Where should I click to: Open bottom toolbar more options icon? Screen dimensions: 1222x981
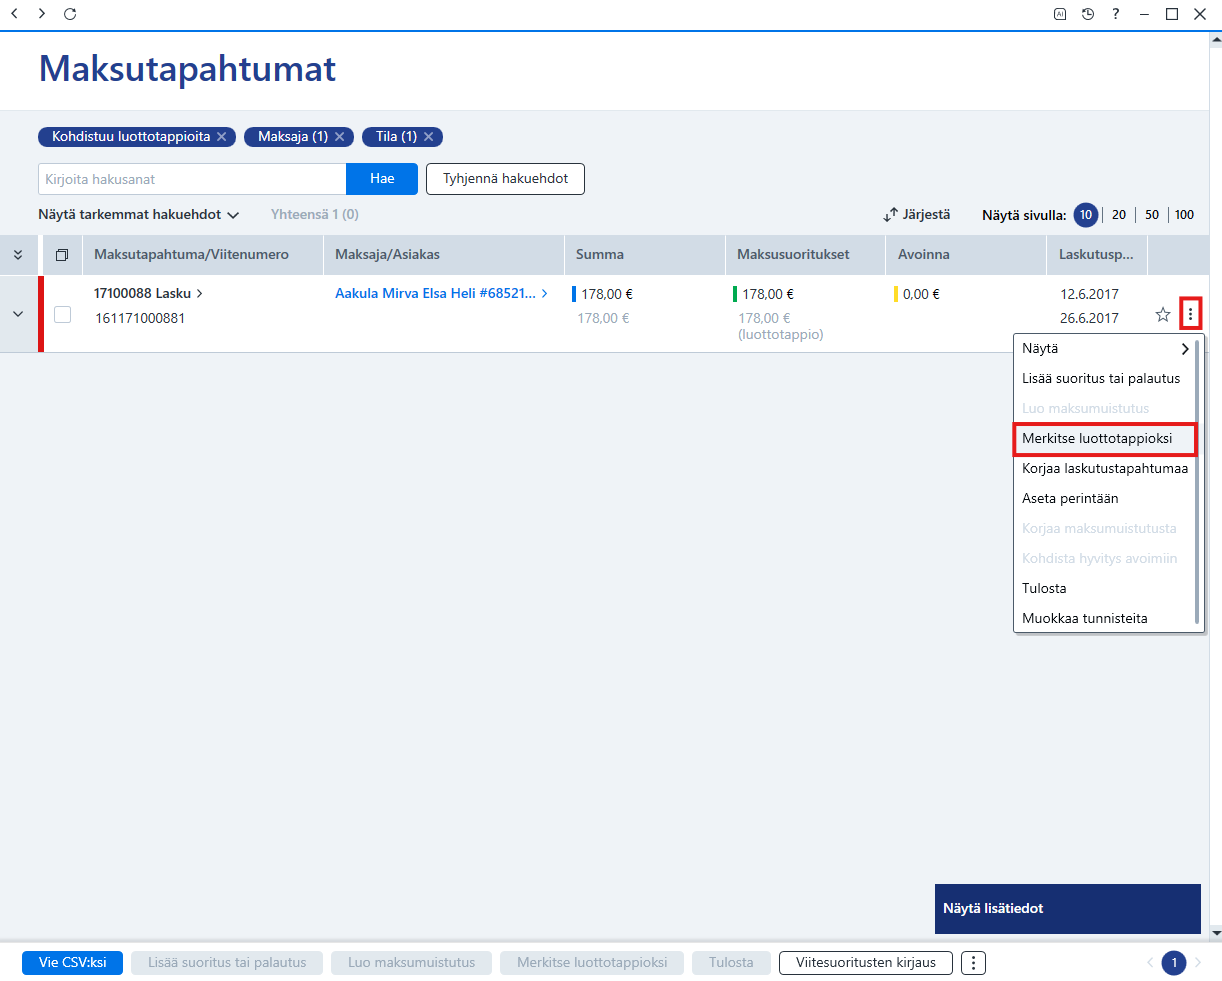974,963
